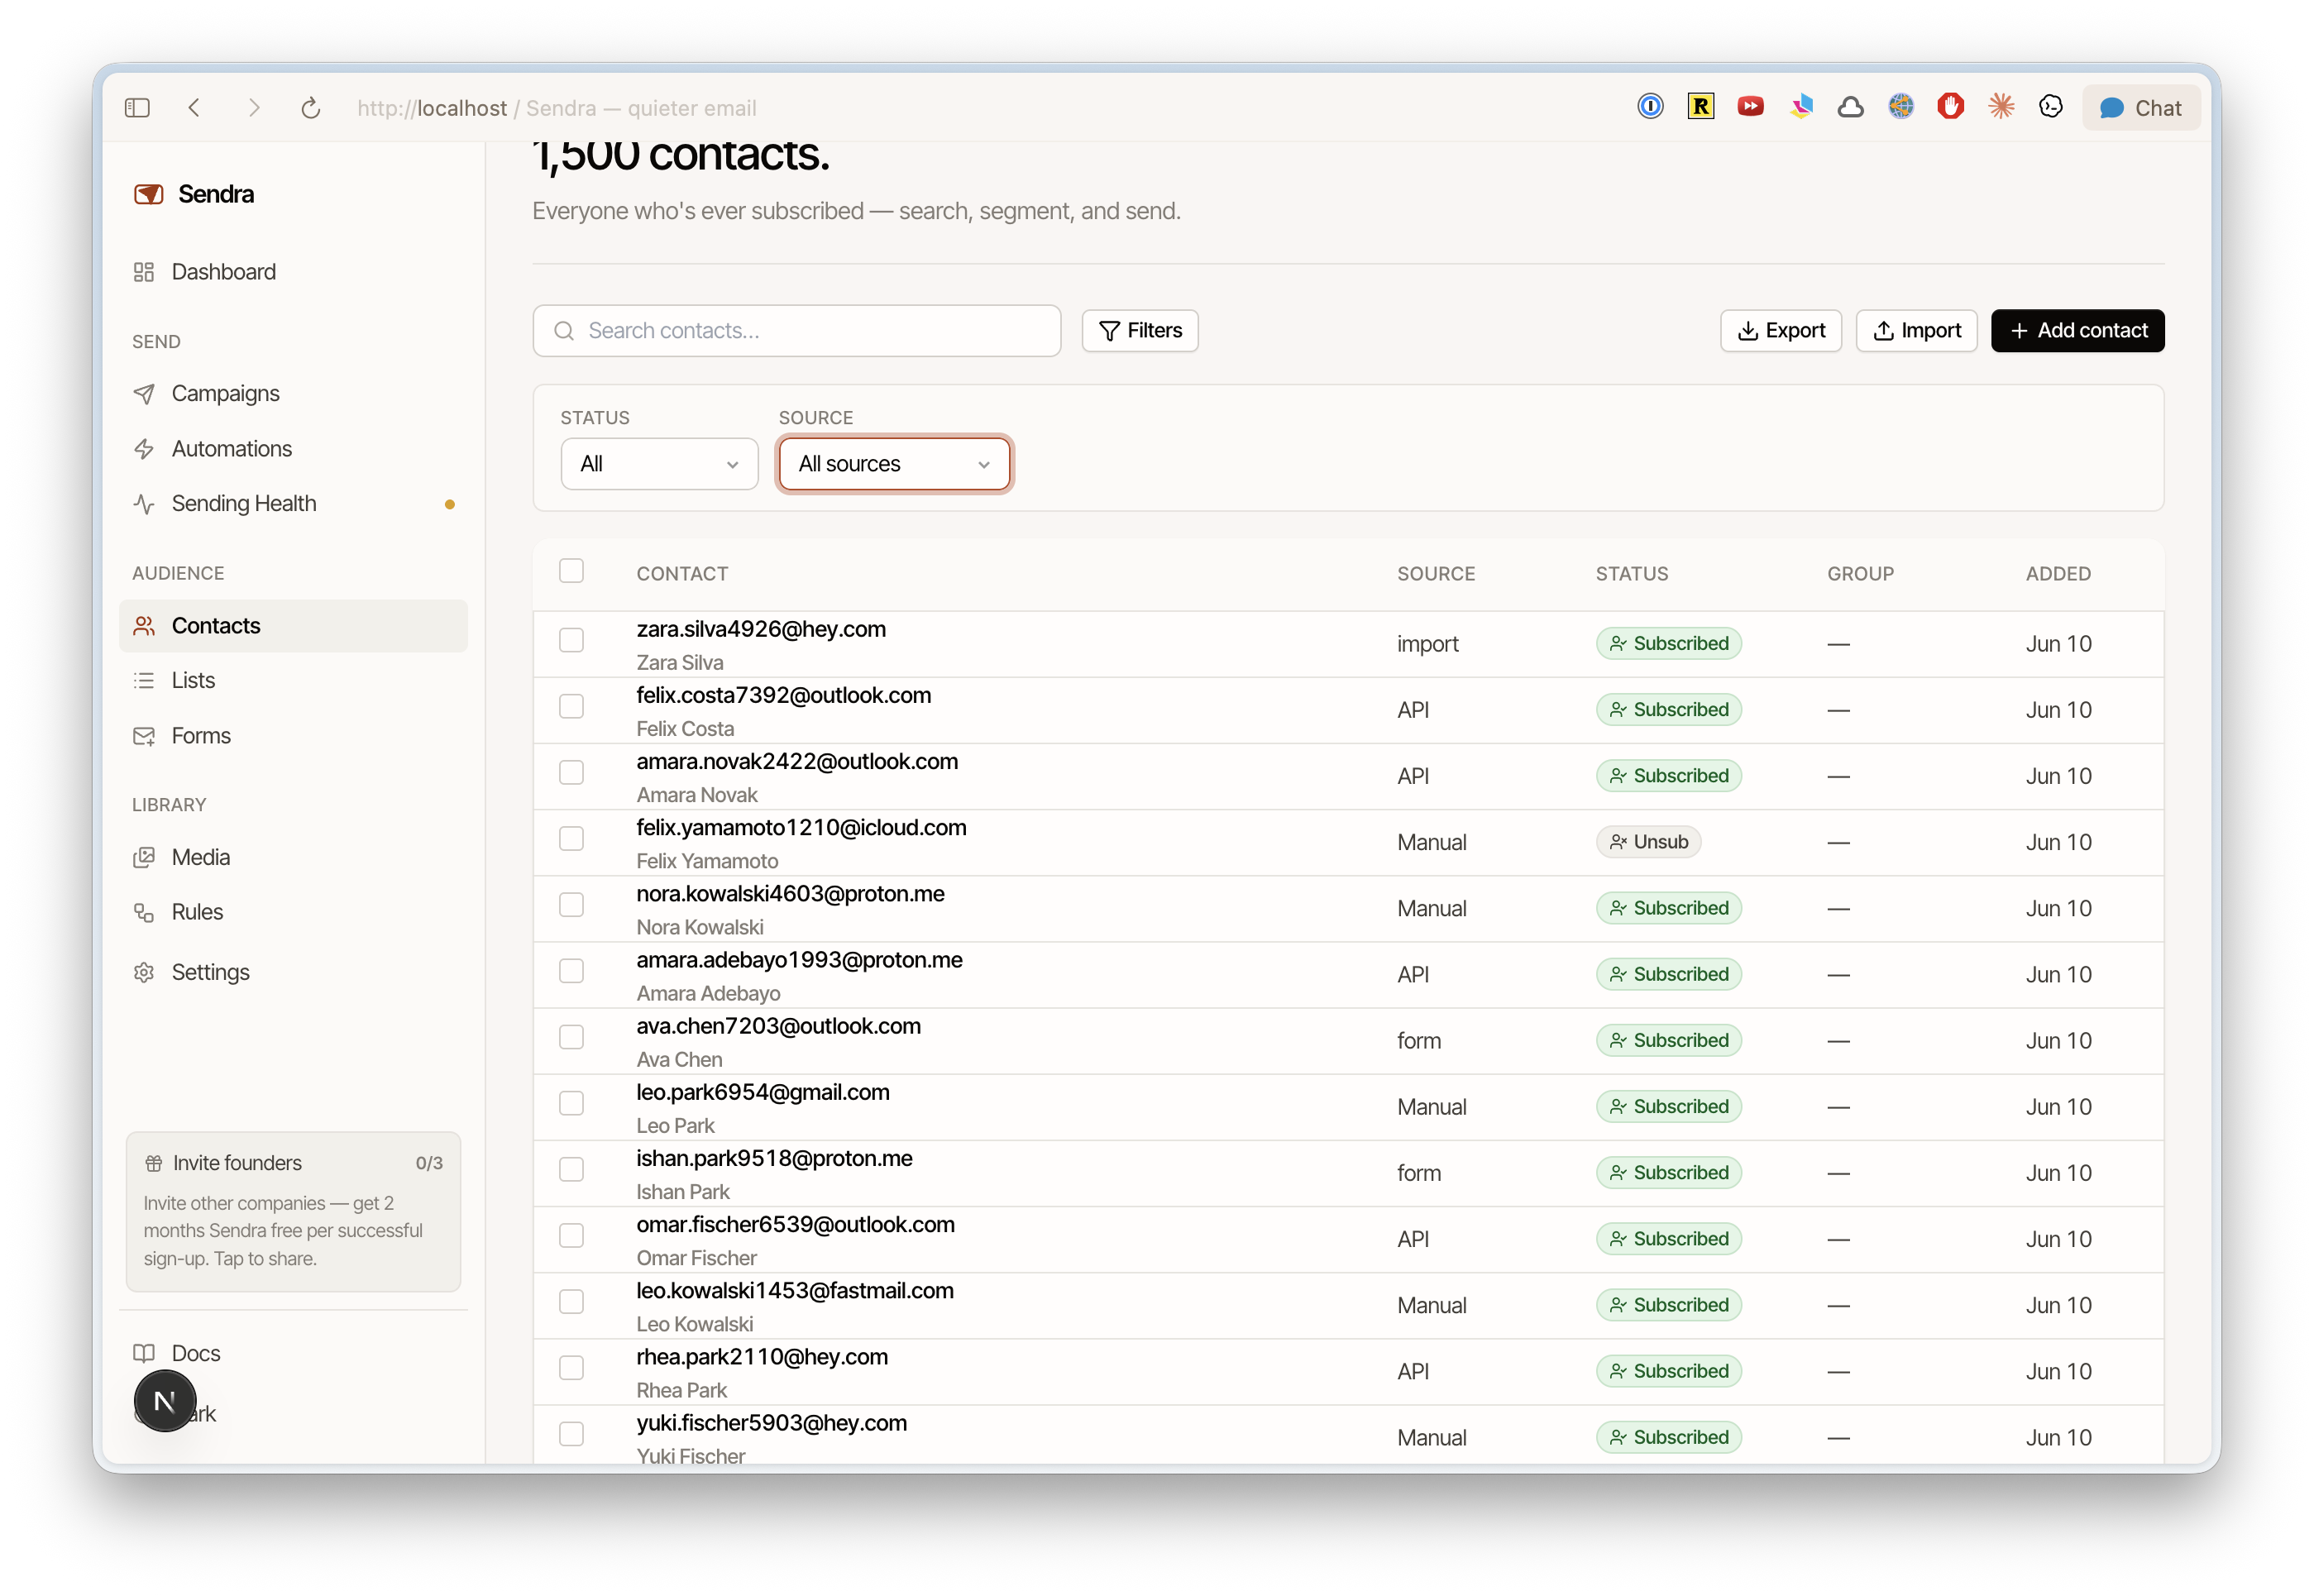
Task: Click the Import button
Action: click(1916, 331)
